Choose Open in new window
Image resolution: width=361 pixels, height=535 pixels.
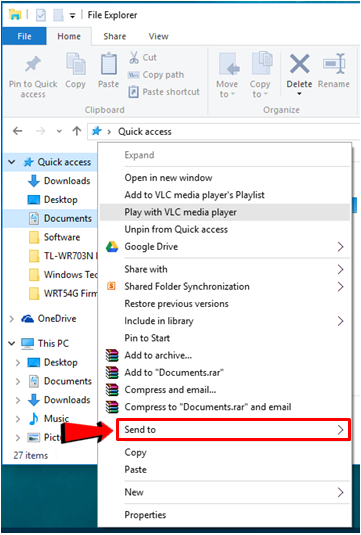point(225,177)
